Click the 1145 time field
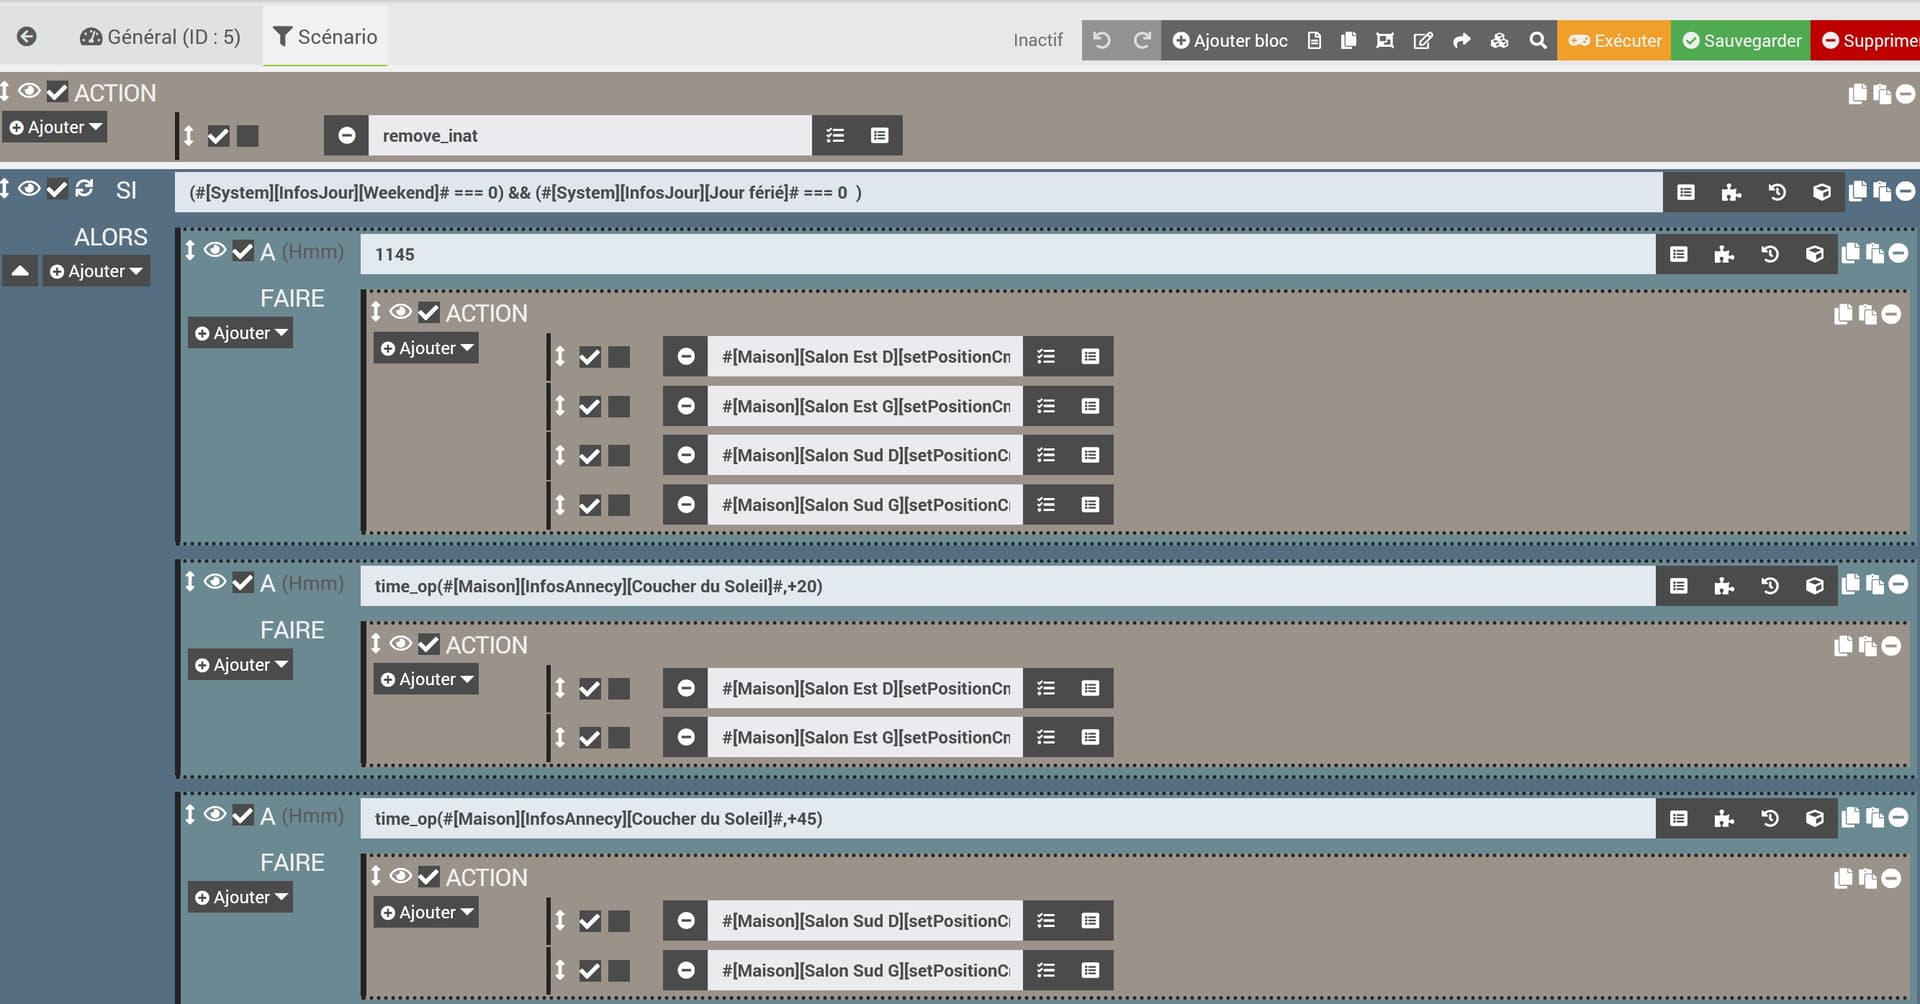This screenshot has height=1004, width=1920. point(1007,254)
